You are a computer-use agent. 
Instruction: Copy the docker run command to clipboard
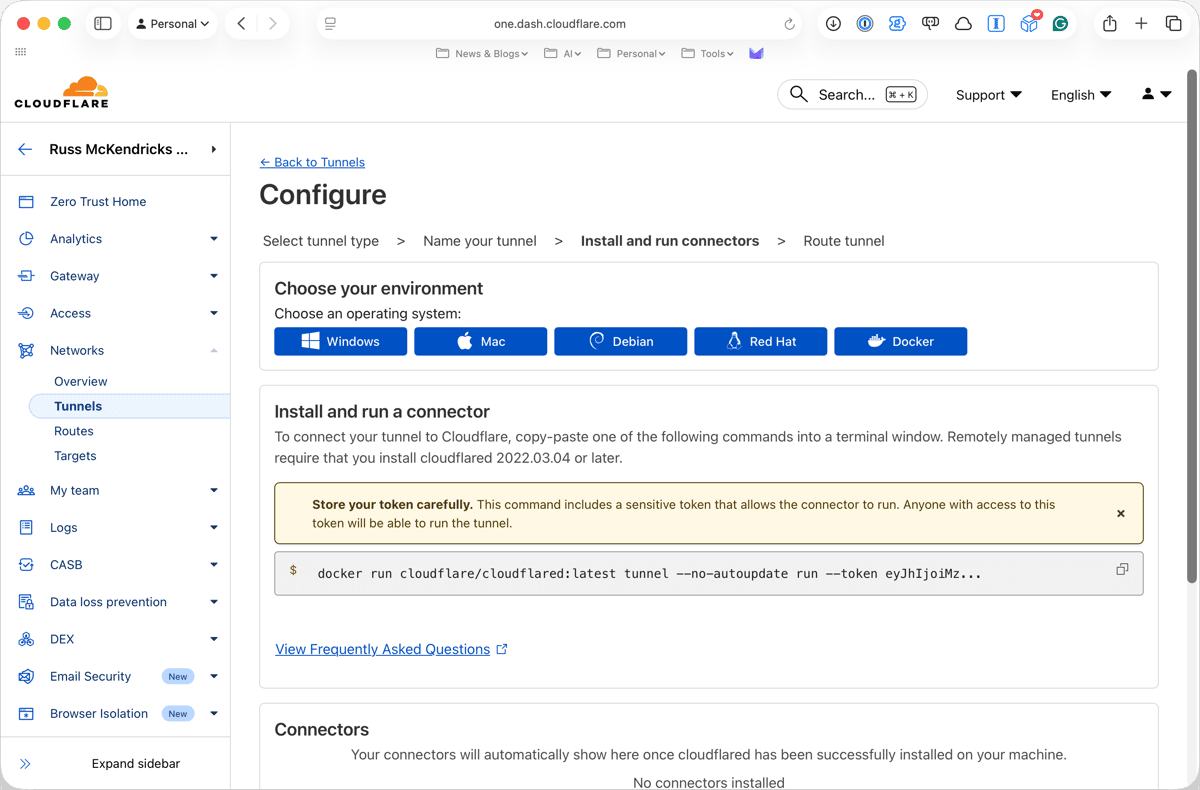pyautogui.click(x=1121, y=570)
